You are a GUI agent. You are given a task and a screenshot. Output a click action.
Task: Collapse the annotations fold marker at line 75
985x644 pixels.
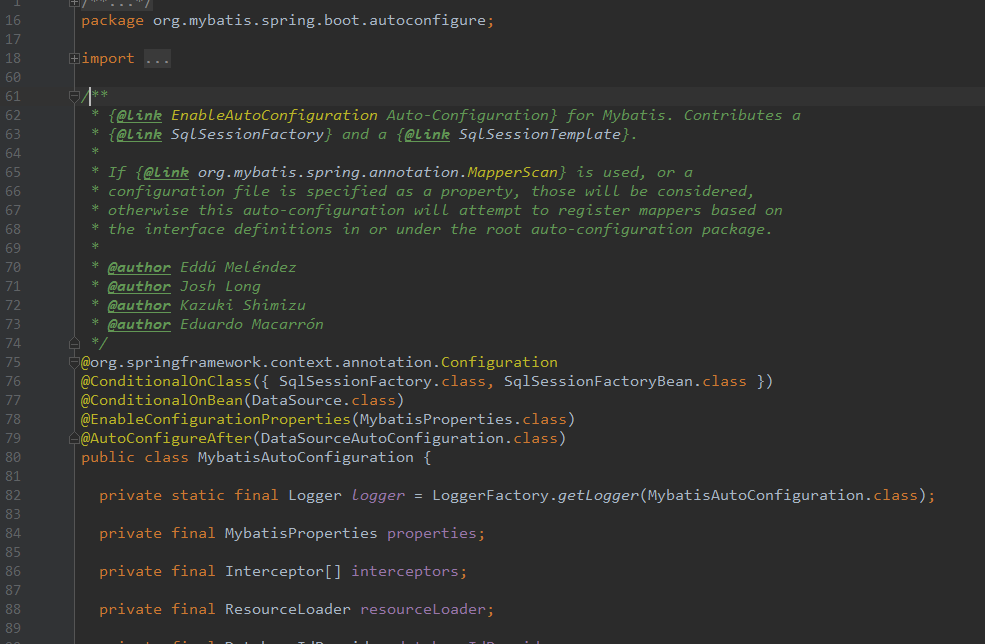pyautogui.click(x=74, y=363)
